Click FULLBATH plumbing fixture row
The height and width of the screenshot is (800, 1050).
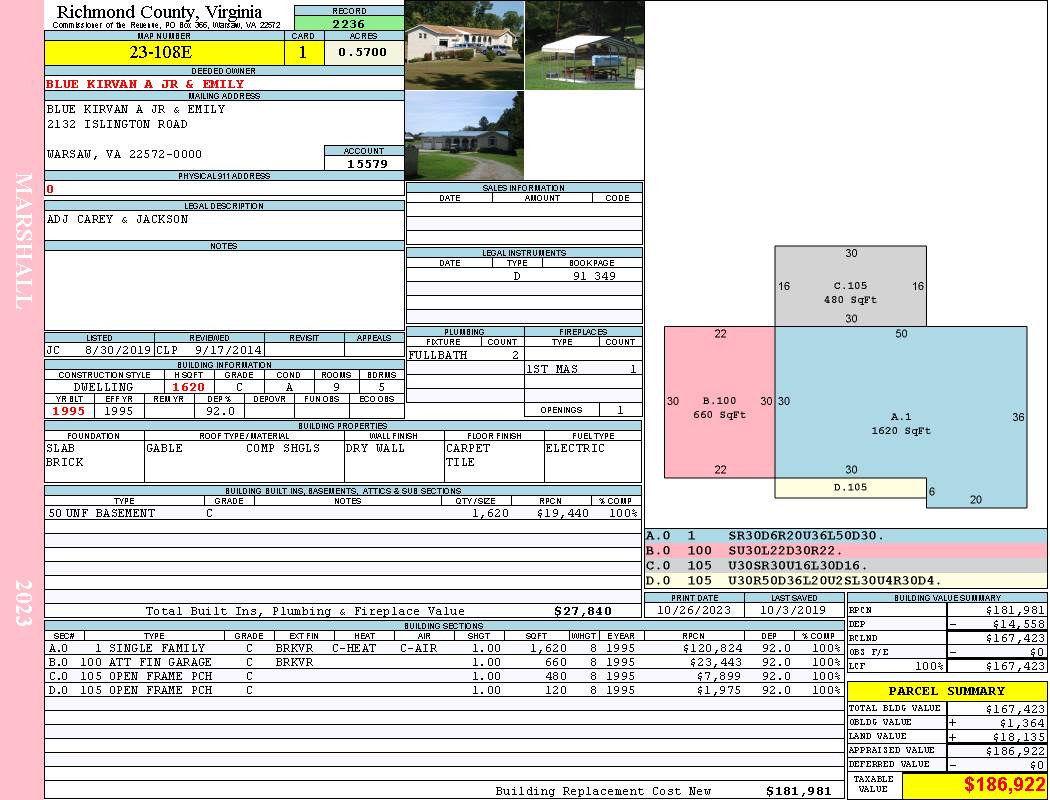(x=465, y=355)
